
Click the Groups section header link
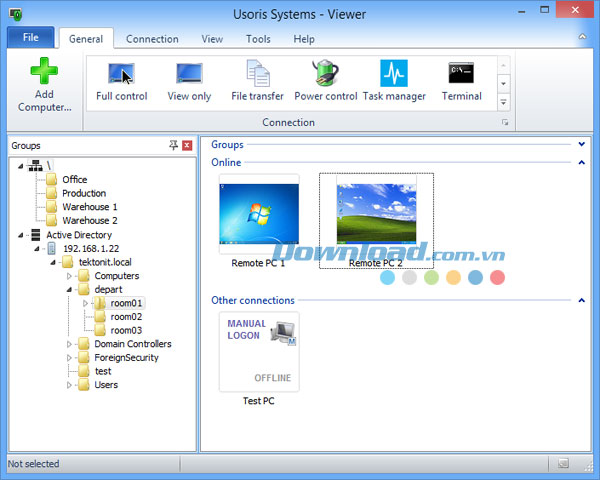[x=227, y=144]
